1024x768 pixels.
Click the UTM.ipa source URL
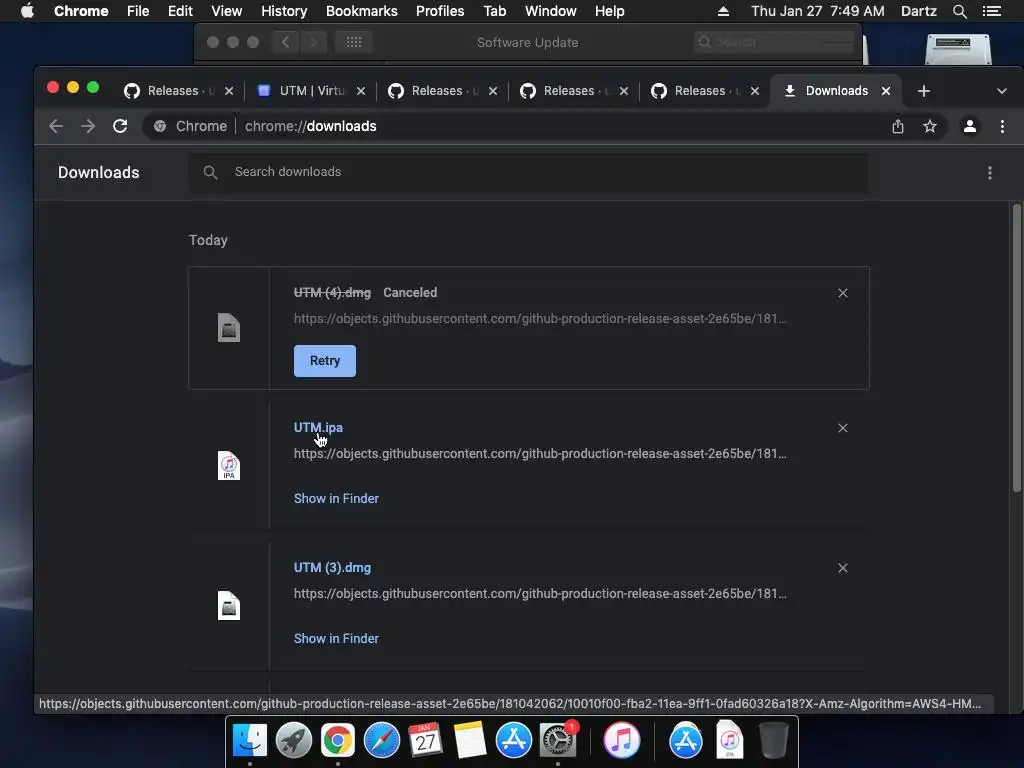(540, 454)
